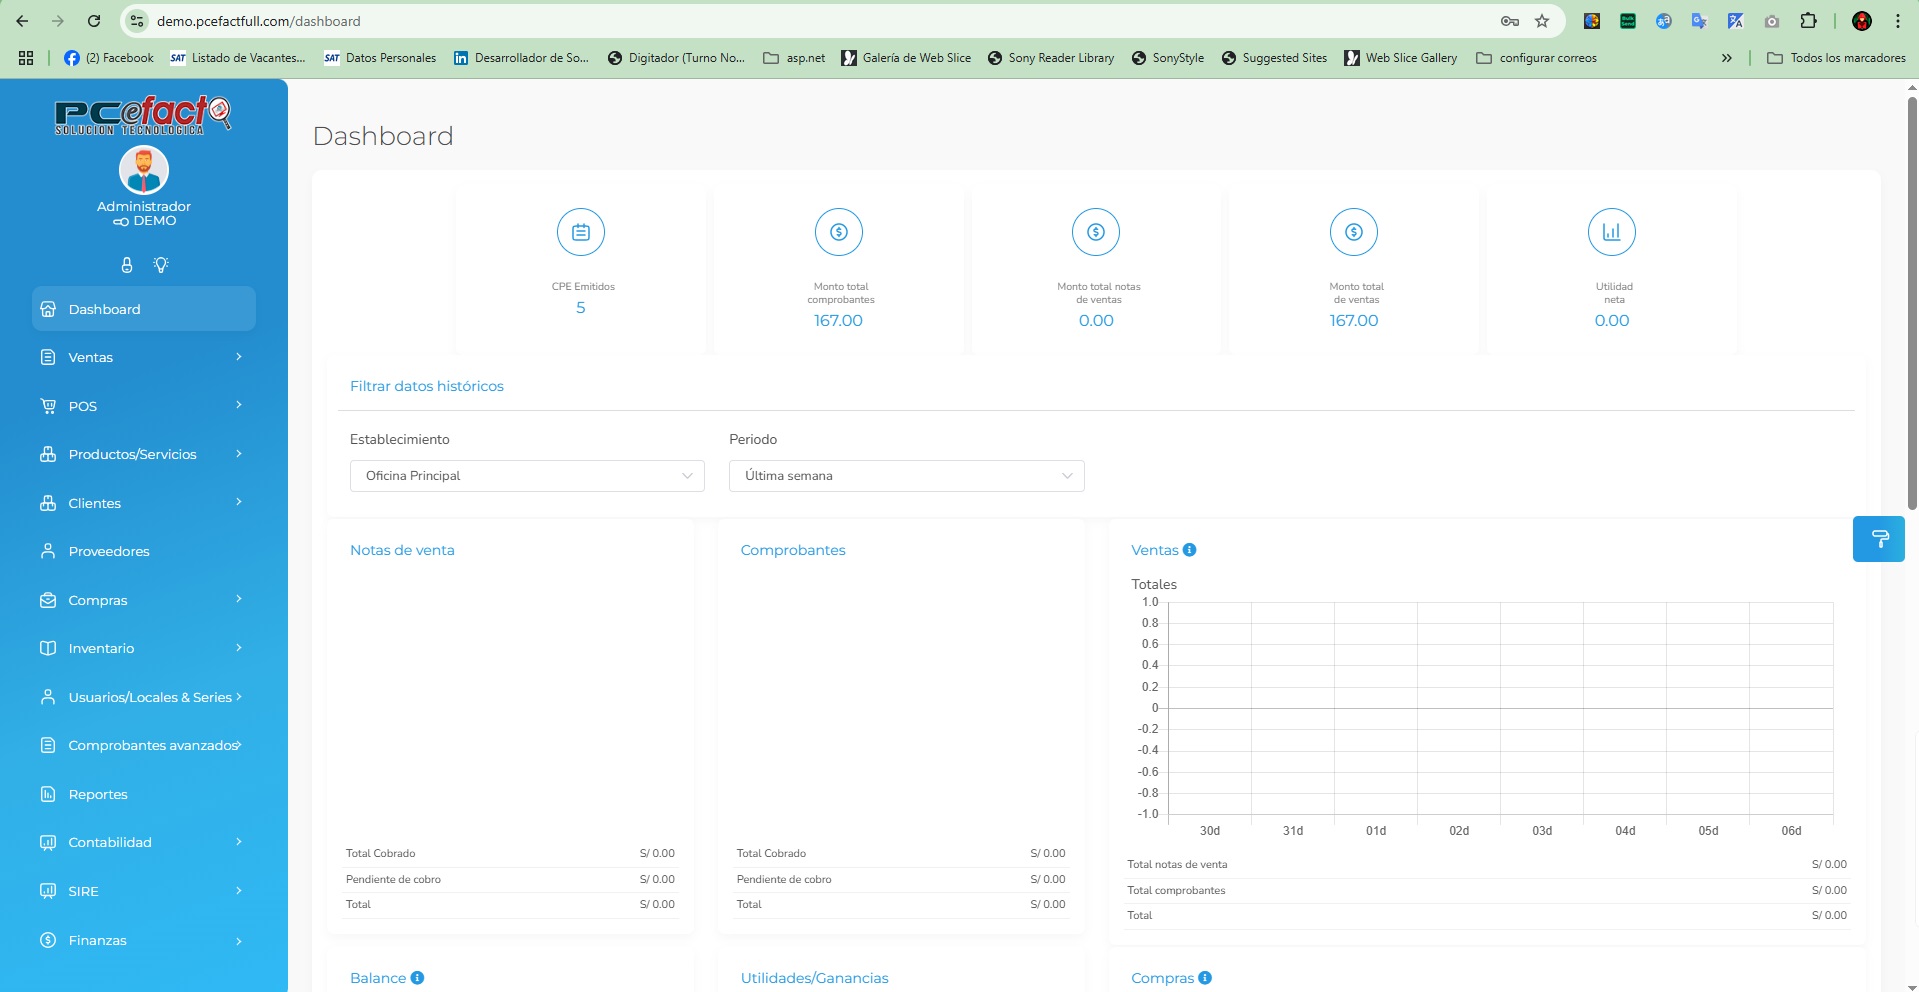1919x992 pixels.
Task: Click the page vertical scrollbar
Action: coord(1912,300)
